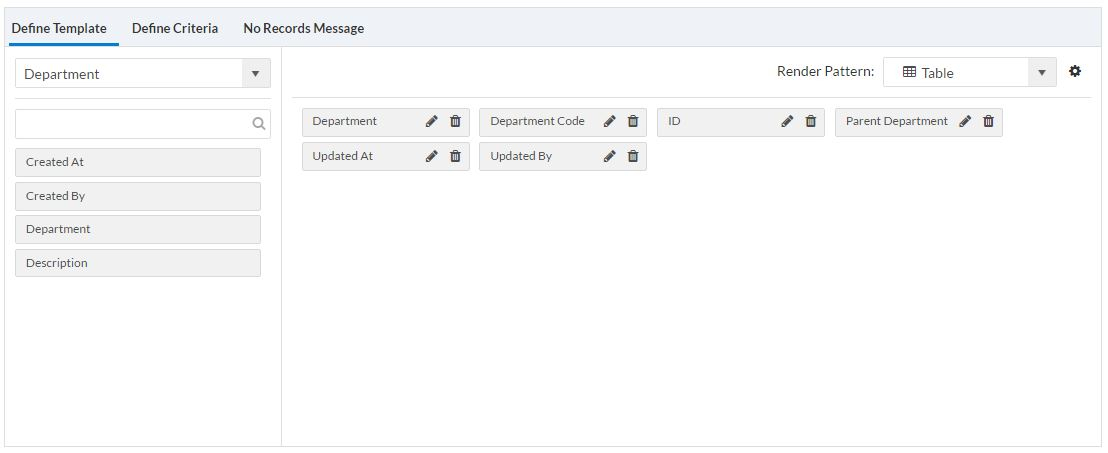Viewport: 1108px width, 453px height.
Task: Edit the Parent Department column
Action: pos(965,121)
